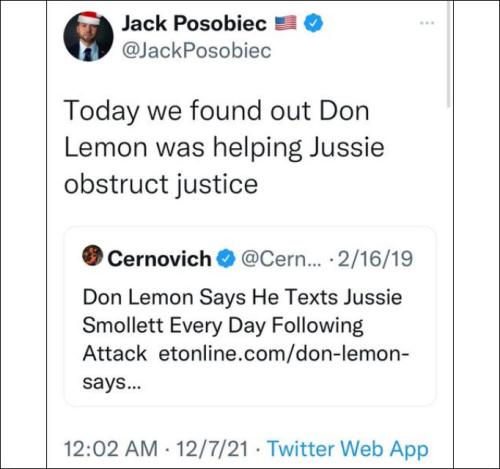Click the 2/16/19 date of quoted tweet
This screenshot has width=500, height=469.
coord(375,259)
